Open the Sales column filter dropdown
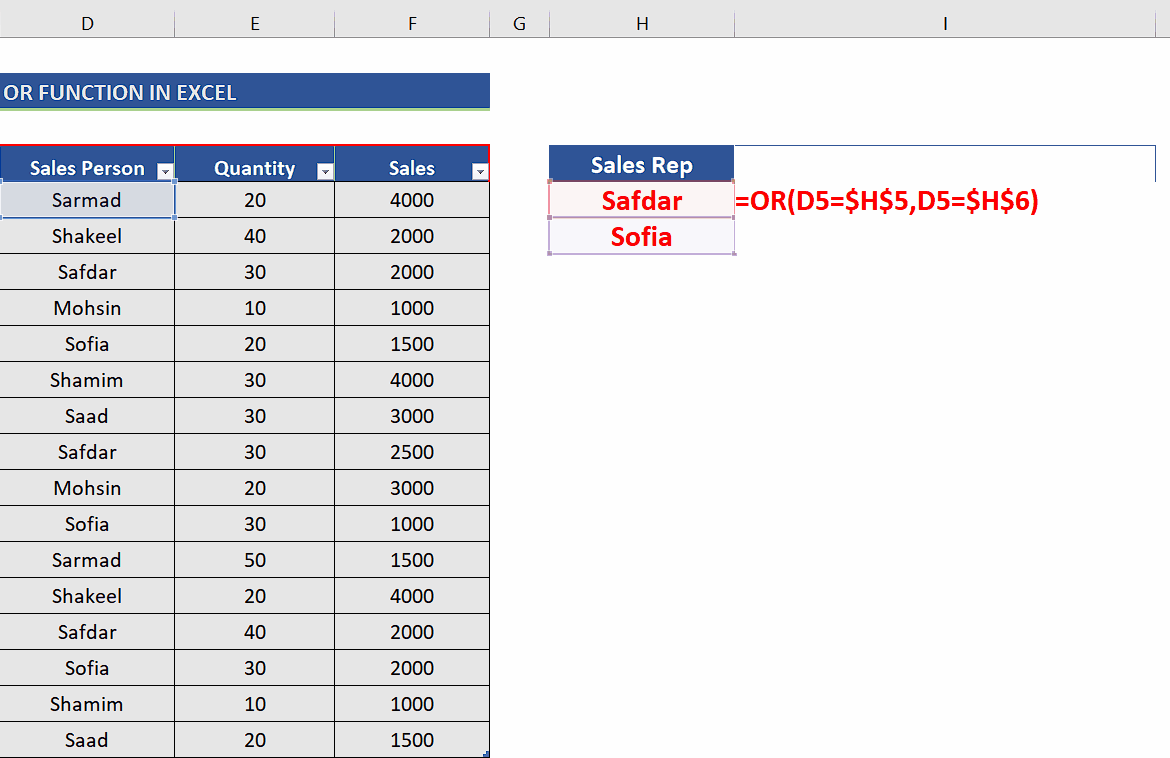Screen dimensions: 1170x758 [x=480, y=171]
